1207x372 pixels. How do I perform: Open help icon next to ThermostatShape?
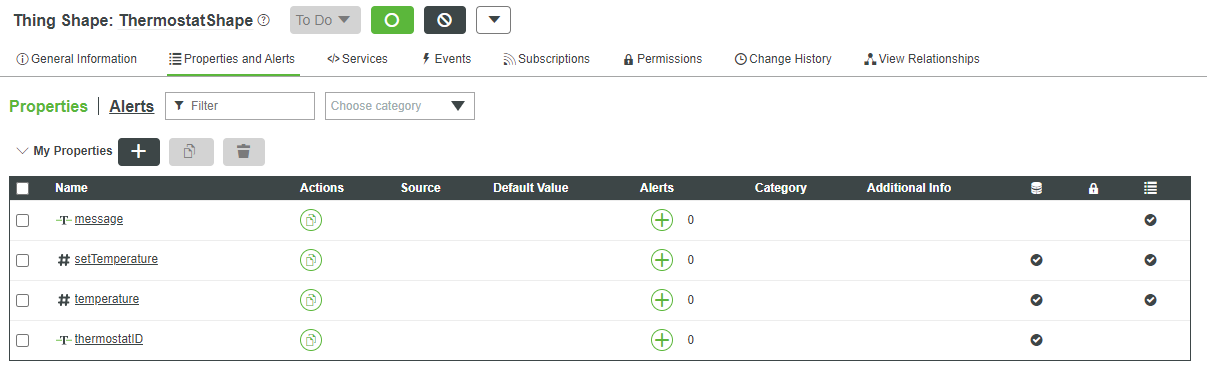pos(264,20)
